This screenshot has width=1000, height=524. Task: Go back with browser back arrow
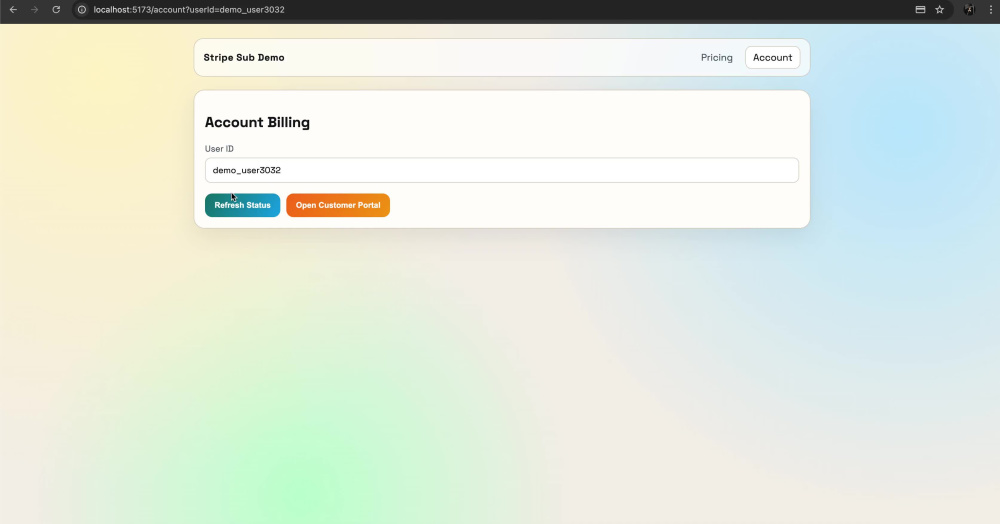pyautogui.click(x=13, y=10)
